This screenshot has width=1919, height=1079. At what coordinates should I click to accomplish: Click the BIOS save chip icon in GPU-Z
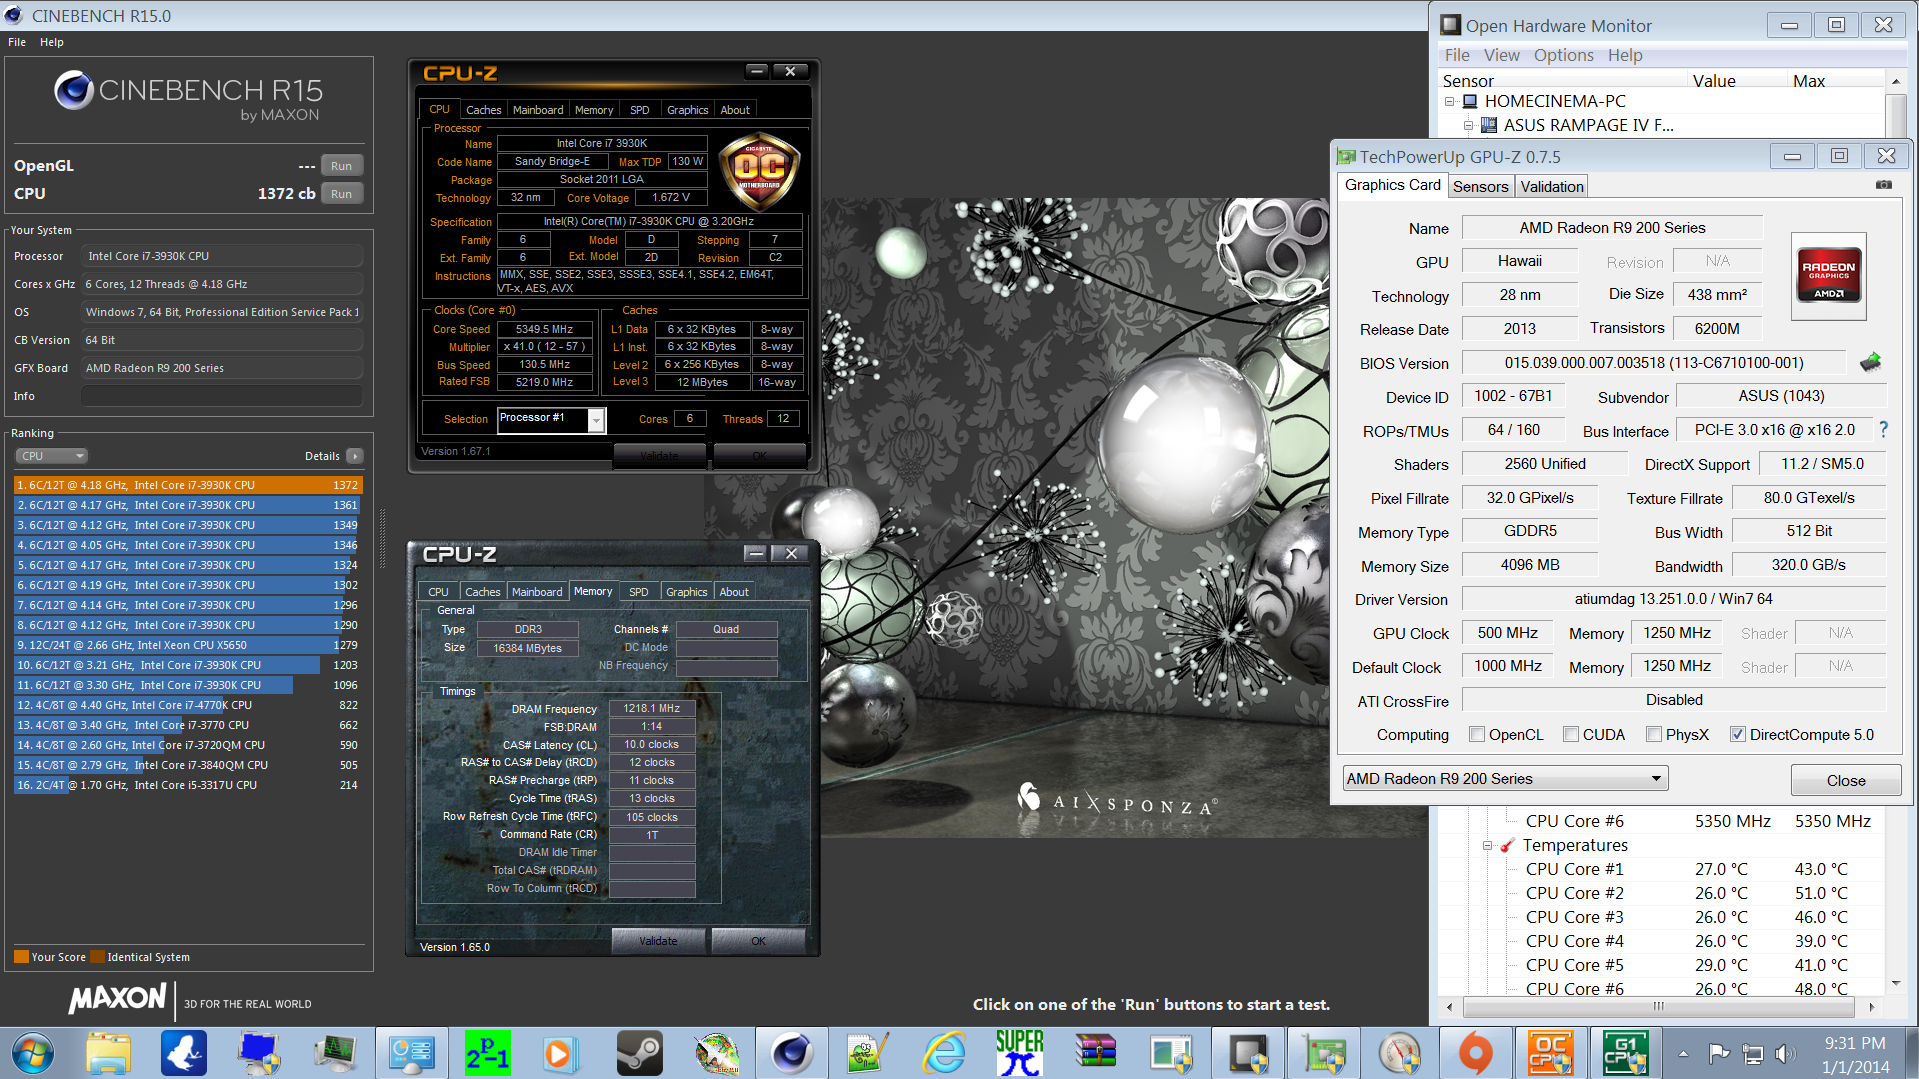tap(1870, 362)
